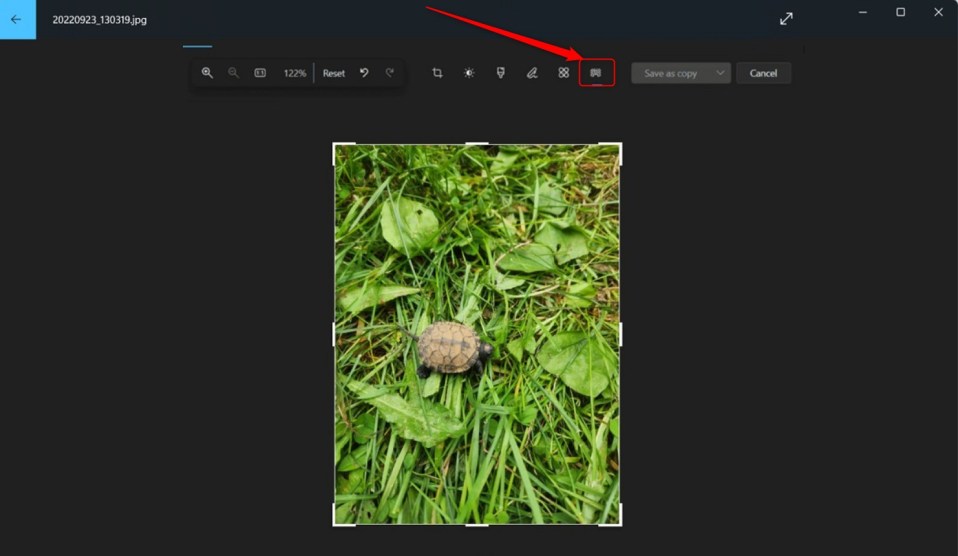Screen dimensions: 958x556
Task: Click the right edge crop handle
Action: pyautogui.click(x=620, y=334)
